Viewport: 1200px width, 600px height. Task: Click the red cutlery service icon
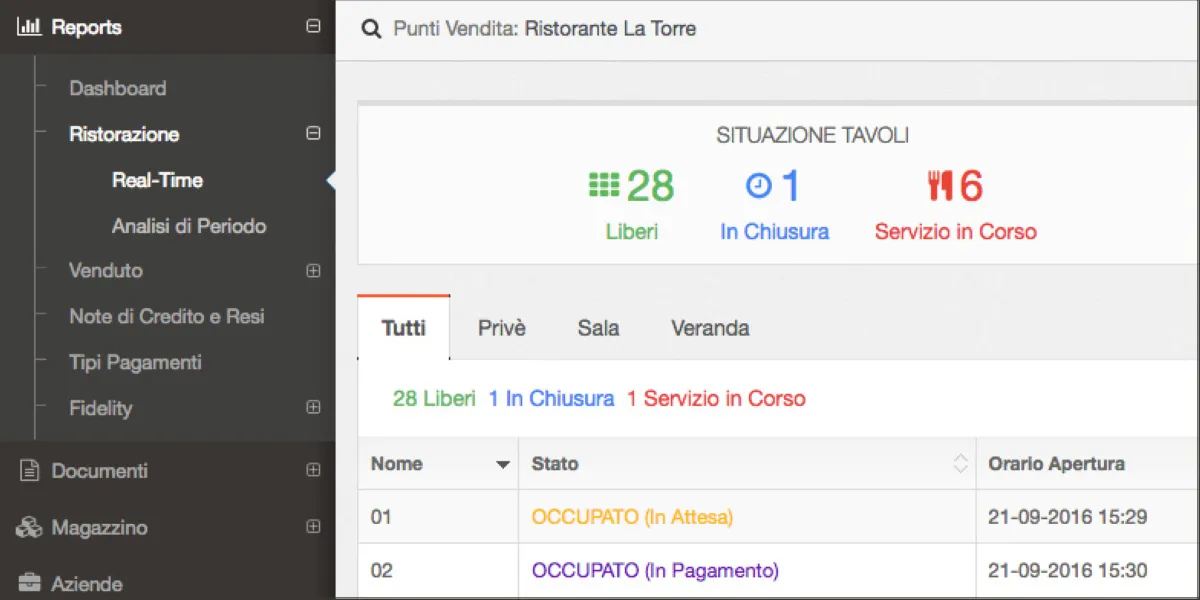pos(940,185)
